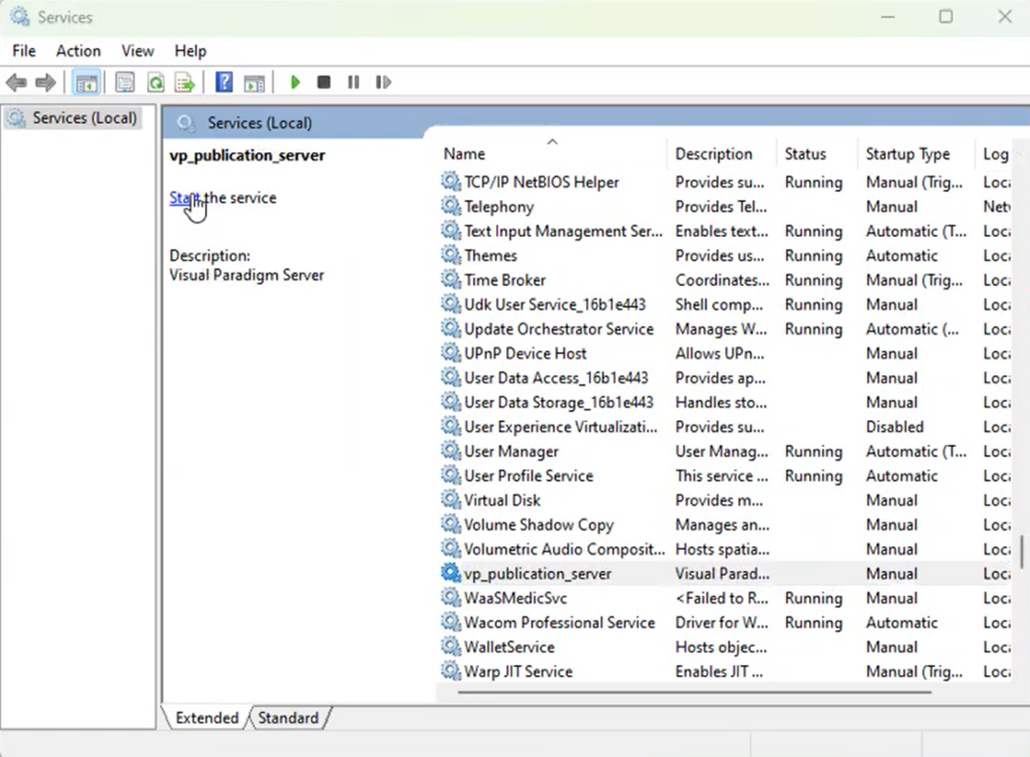Toggle the console tree visibility
This screenshot has width=1030, height=757.
pyautogui.click(x=87, y=82)
